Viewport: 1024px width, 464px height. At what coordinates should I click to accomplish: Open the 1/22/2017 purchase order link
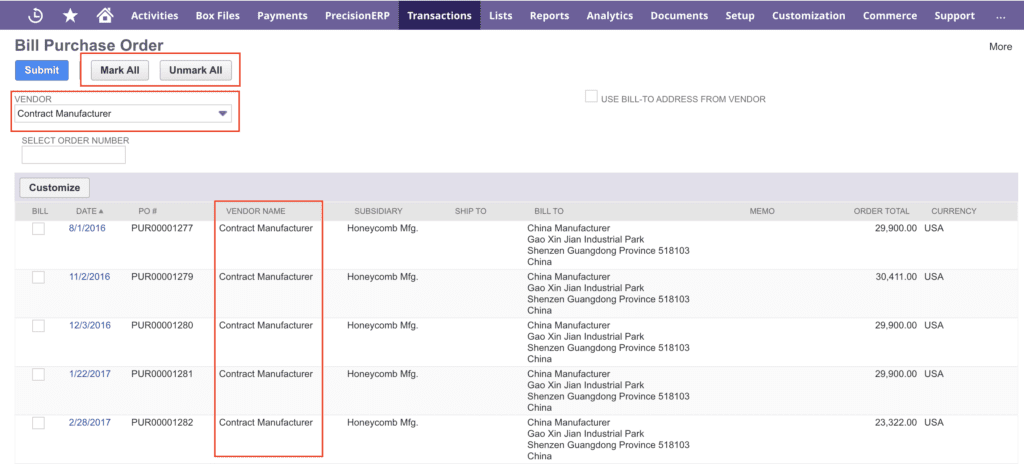coord(89,374)
